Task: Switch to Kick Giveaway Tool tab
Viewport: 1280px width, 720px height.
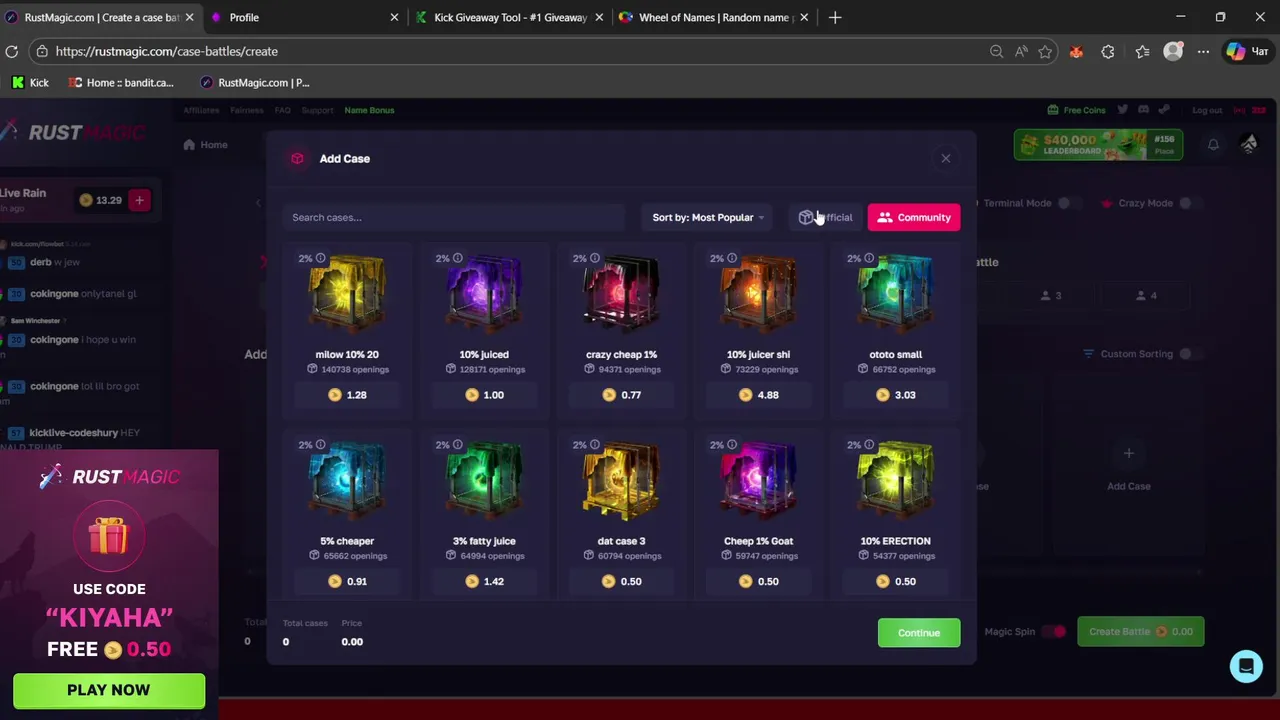Action: pyautogui.click(x=508, y=17)
